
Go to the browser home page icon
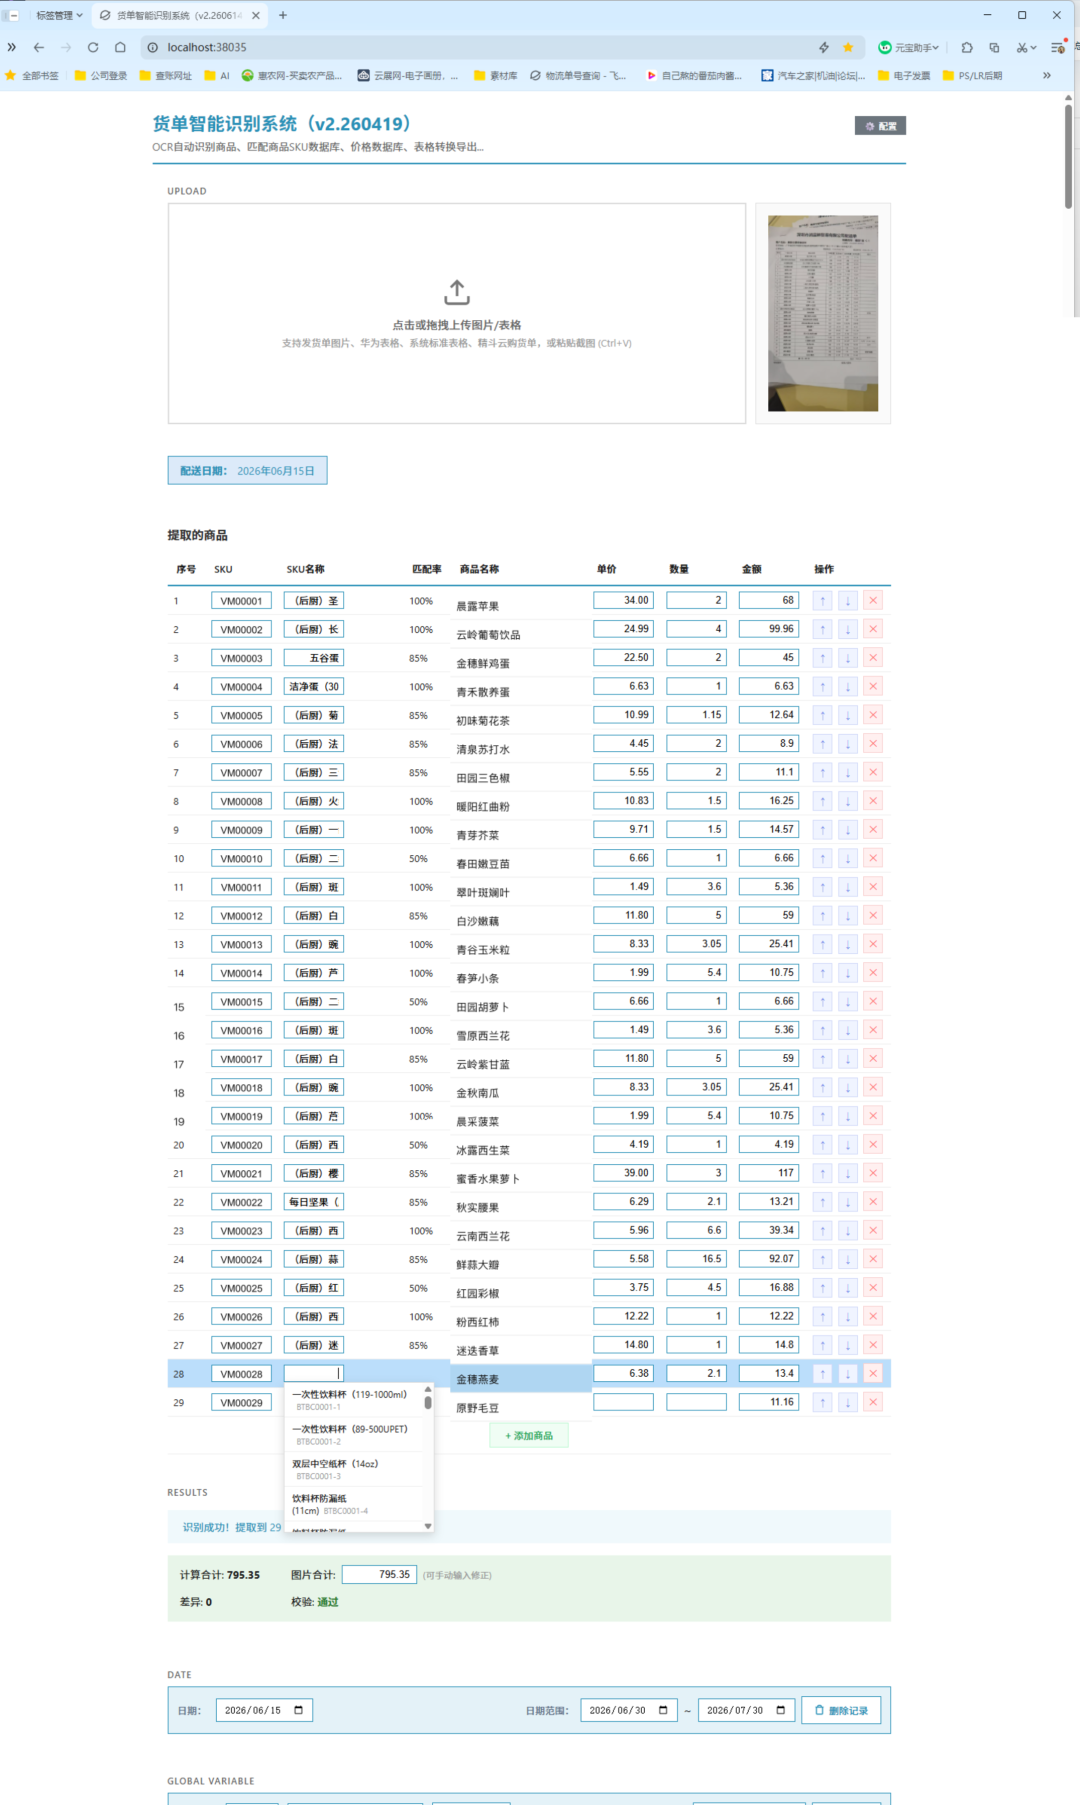[120, 47]
